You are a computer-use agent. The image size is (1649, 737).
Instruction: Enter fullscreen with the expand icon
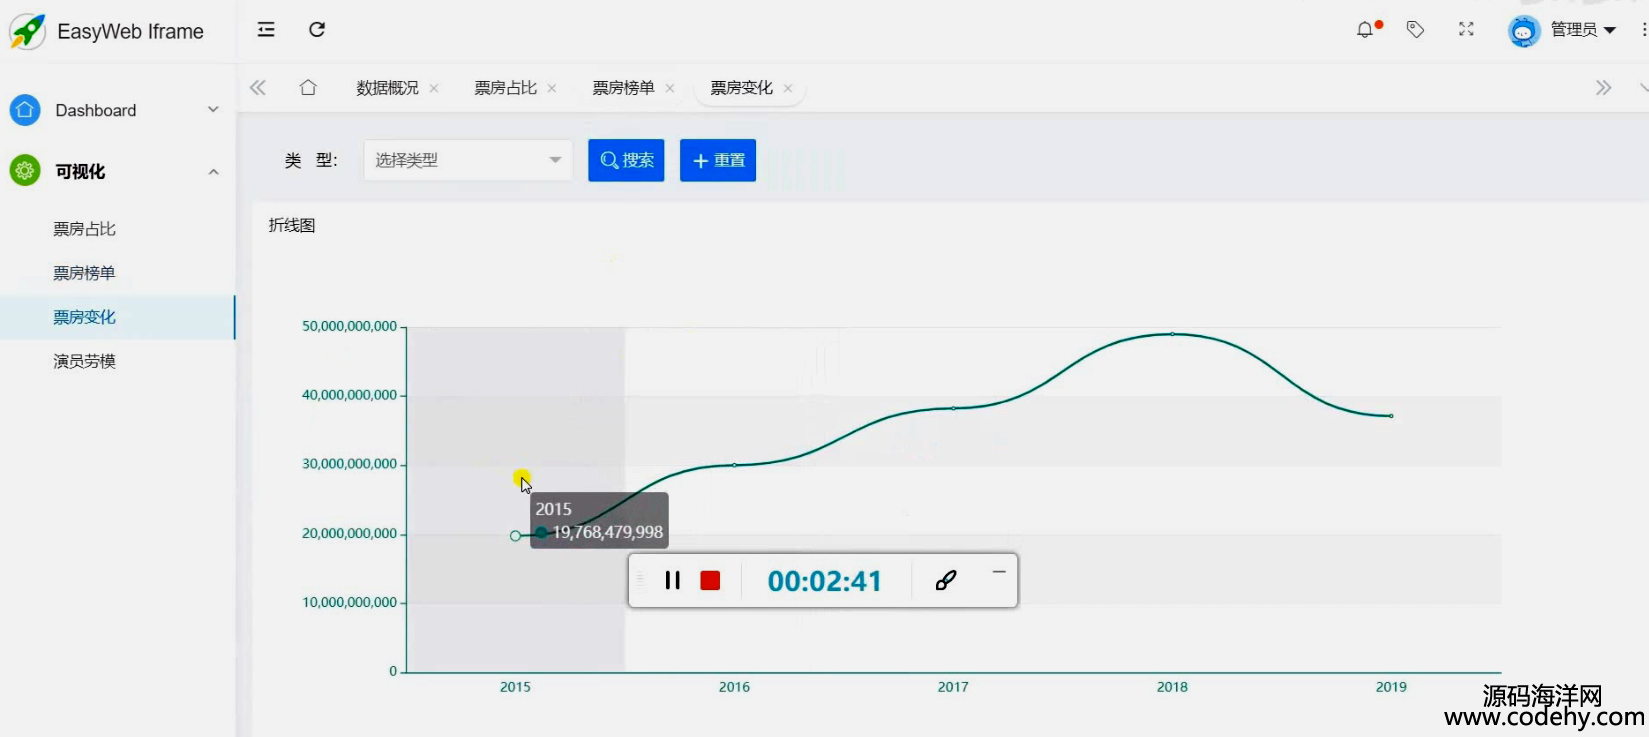[1466, 30]
